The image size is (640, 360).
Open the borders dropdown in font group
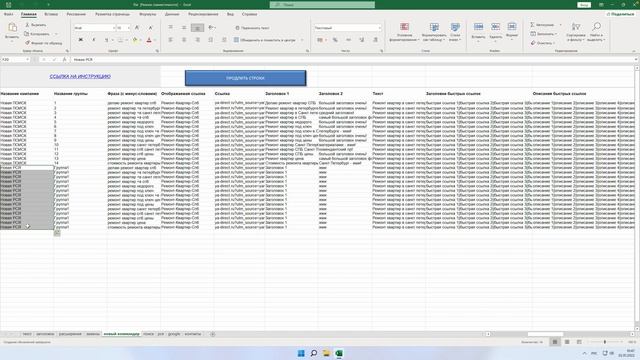126,40
